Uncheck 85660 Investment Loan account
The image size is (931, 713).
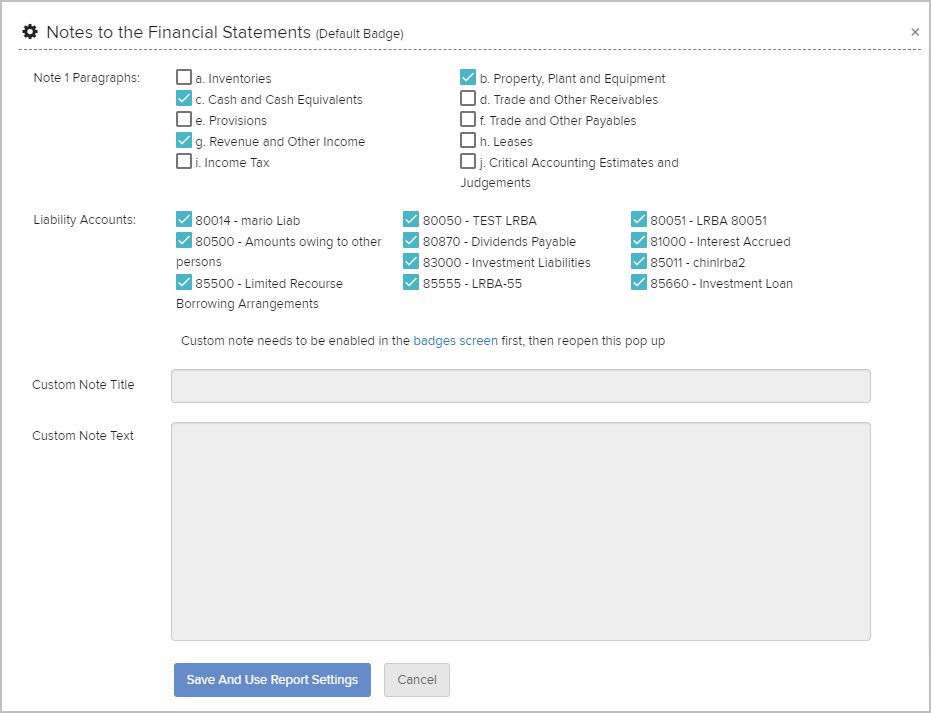click(x=639, y=283)
